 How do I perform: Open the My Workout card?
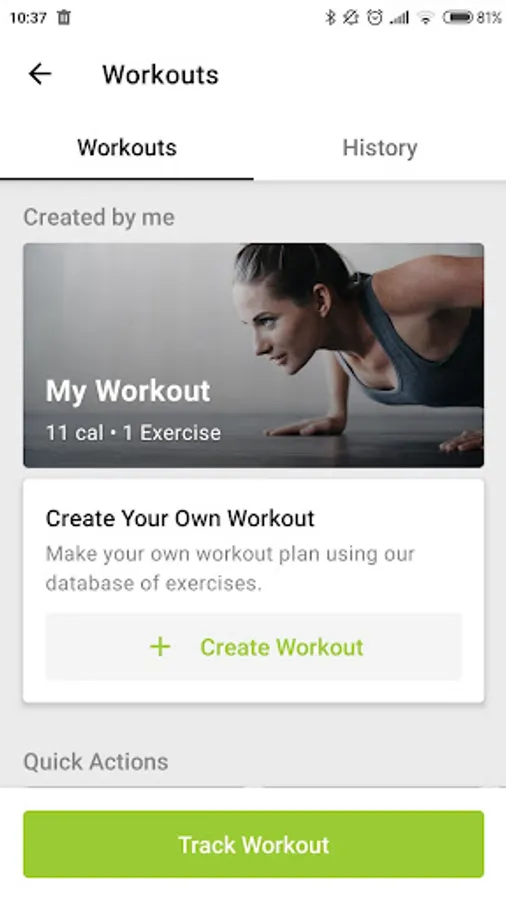(254, 355)
